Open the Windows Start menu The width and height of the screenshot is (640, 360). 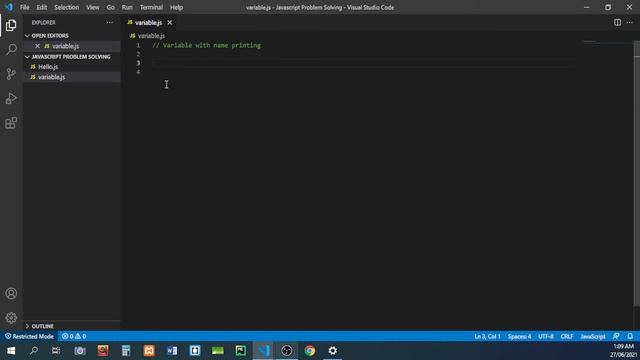tap(11, 351)
